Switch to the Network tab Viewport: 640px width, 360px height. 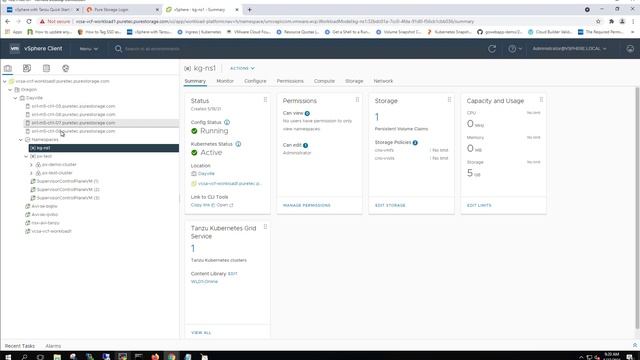pos(383,81)
